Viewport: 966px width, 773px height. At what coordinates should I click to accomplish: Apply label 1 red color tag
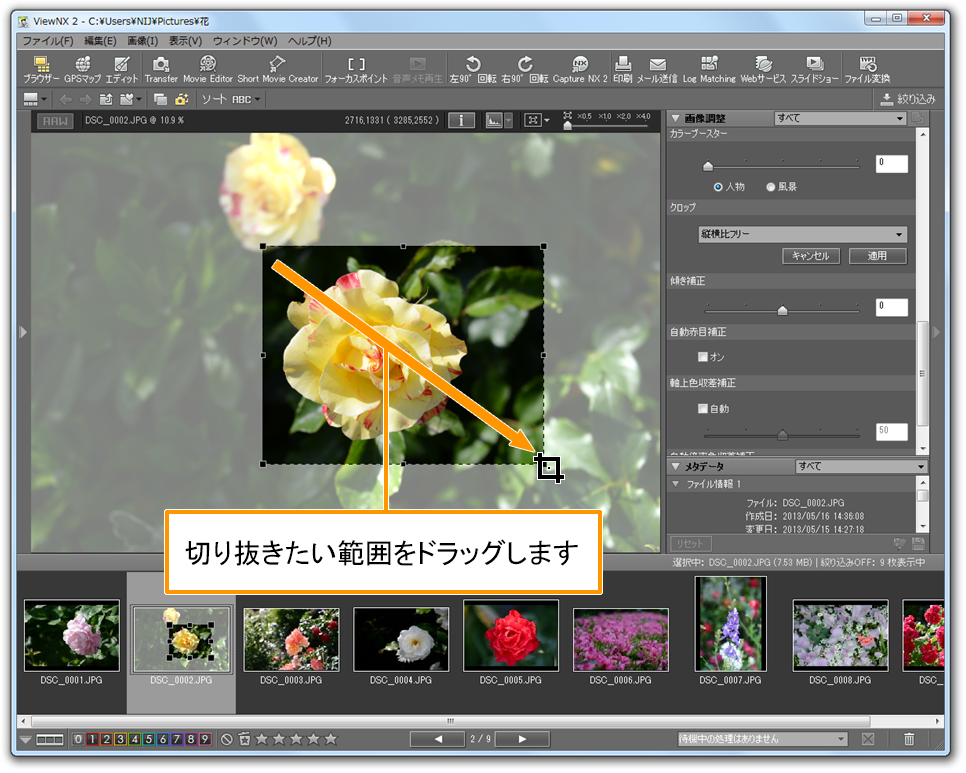pyautogui.click(x=92, y=739)
